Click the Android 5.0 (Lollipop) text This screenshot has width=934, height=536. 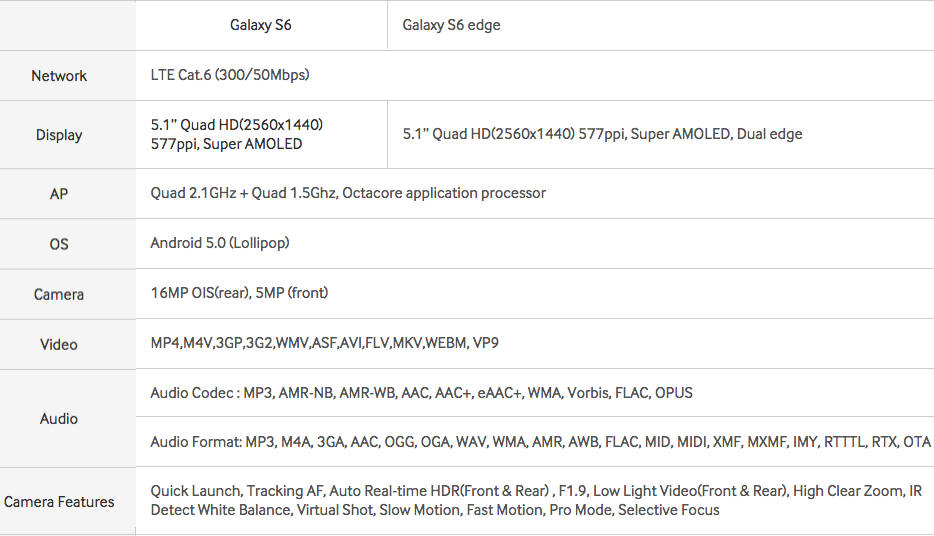220,243
